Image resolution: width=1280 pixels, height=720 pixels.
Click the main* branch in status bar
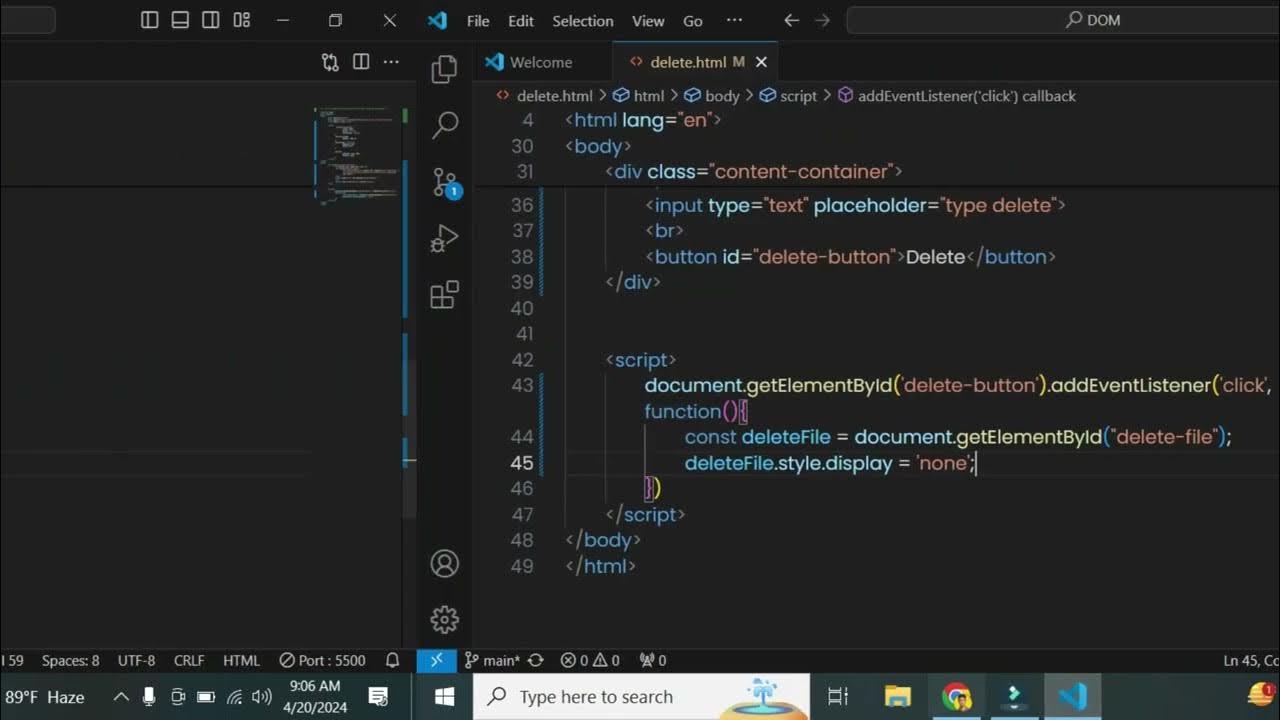[x=493, y=660]
